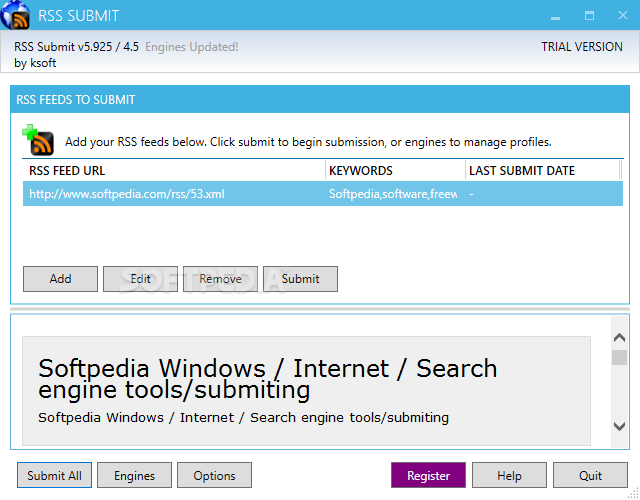Click the preview scrollbar thumb
Image resolution: width=640 pixels, height=500 pixels.
[619, 357]
